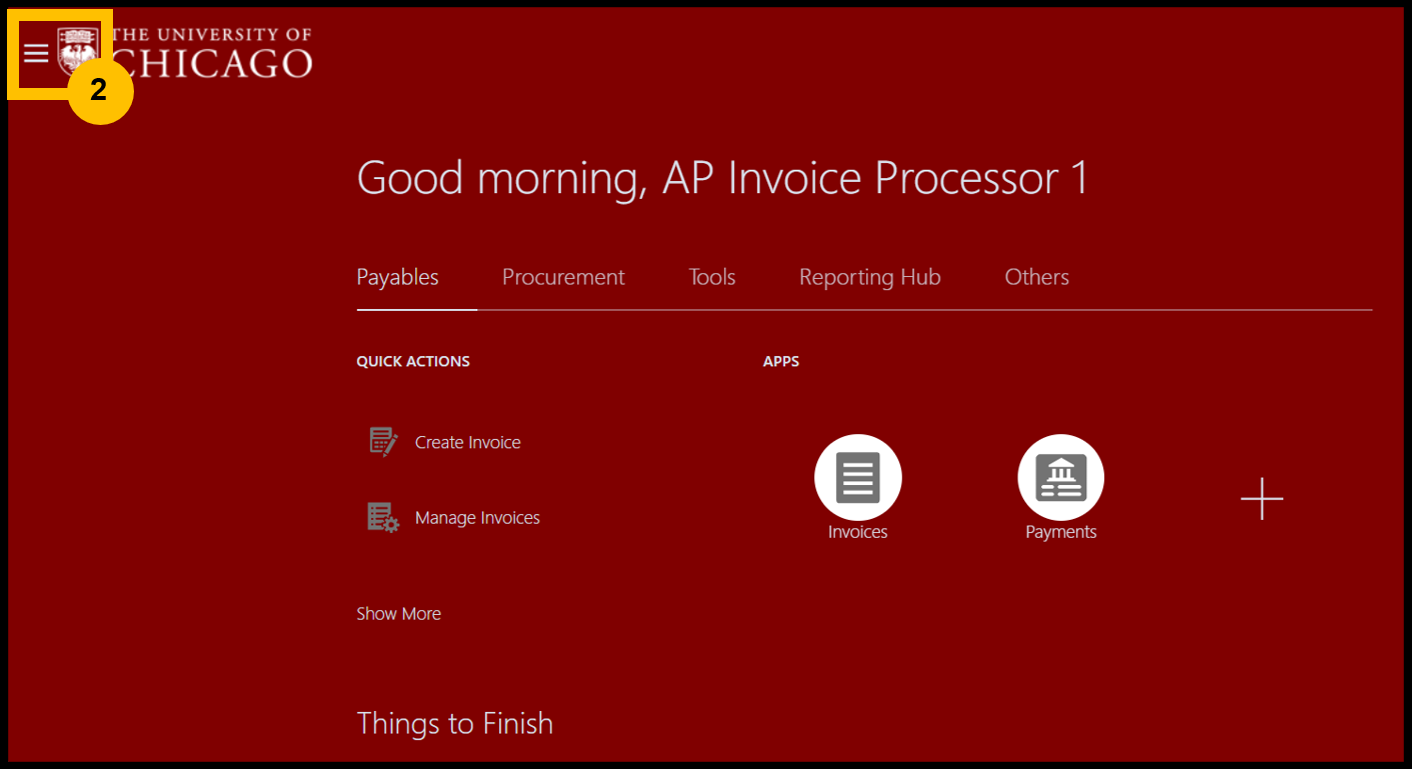Expand quick actions with Show More

click(399, 614)
